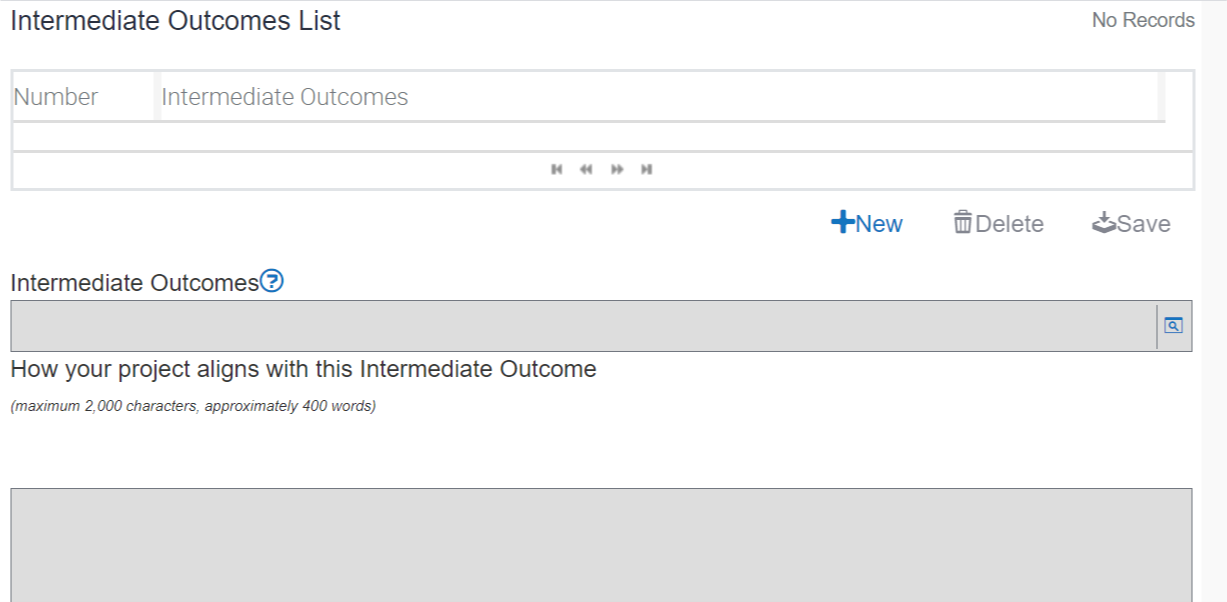Click the 'How your project aligns' label
Screen dimensions: 1227x602
click(x=303, y=369)
